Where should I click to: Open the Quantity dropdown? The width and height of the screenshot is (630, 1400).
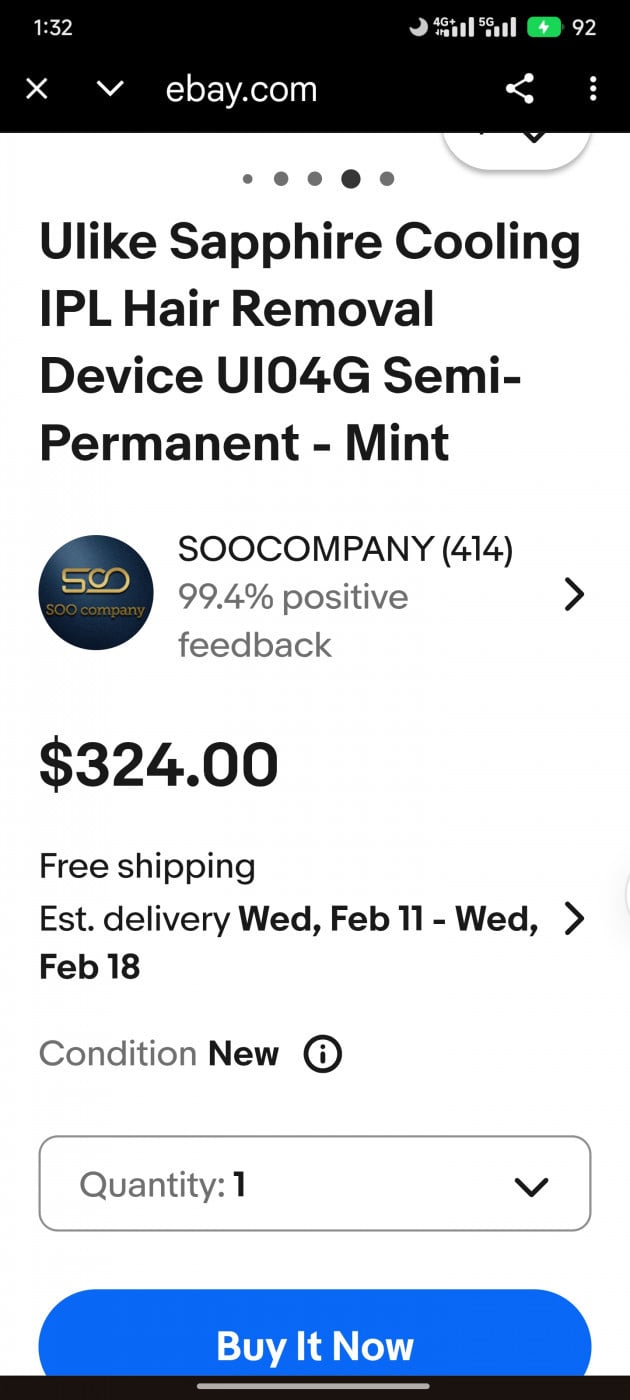pyautogui.click(x=315, y=1184)
